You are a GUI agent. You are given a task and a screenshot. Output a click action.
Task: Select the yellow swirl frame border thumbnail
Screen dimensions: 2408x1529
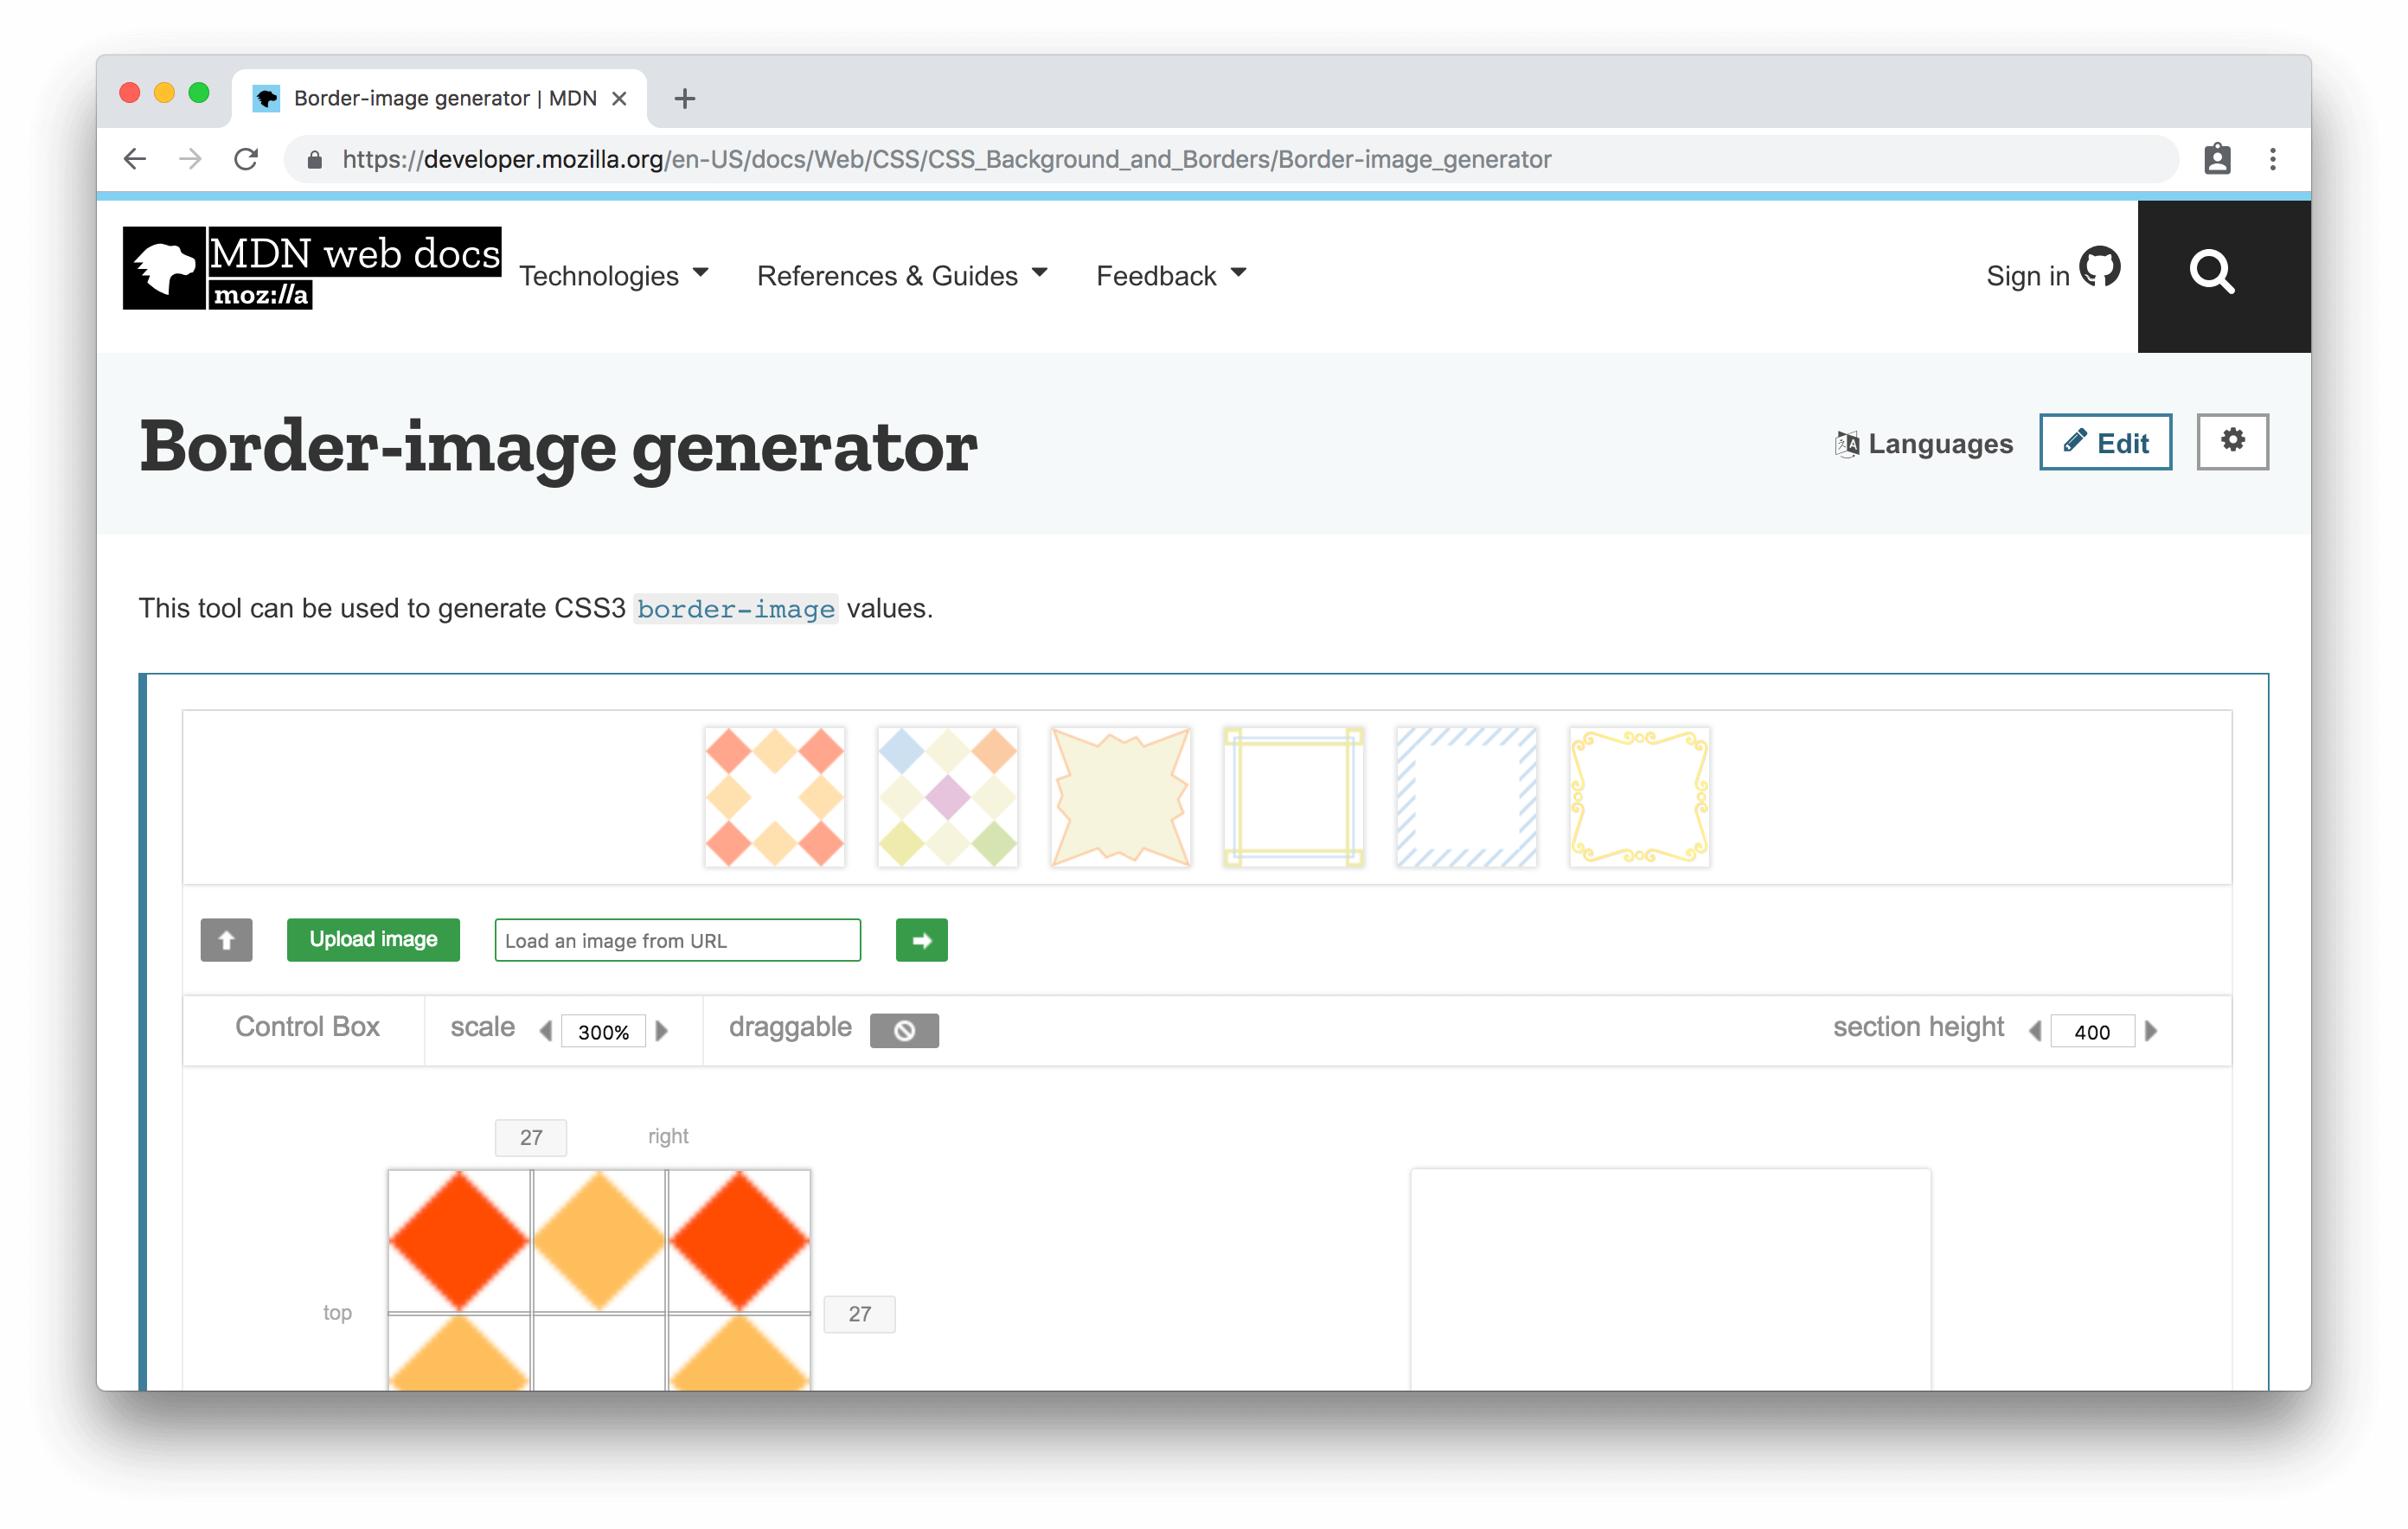[x=1638, y=797]
